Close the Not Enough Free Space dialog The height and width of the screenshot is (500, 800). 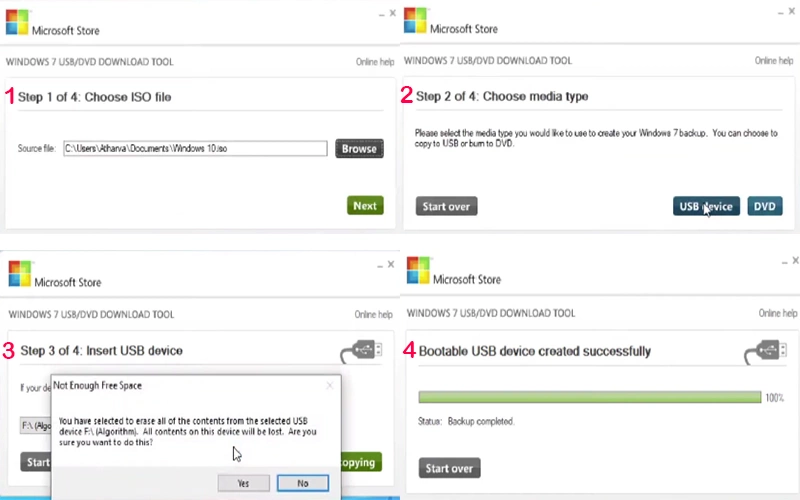click(x=330, y=385)
